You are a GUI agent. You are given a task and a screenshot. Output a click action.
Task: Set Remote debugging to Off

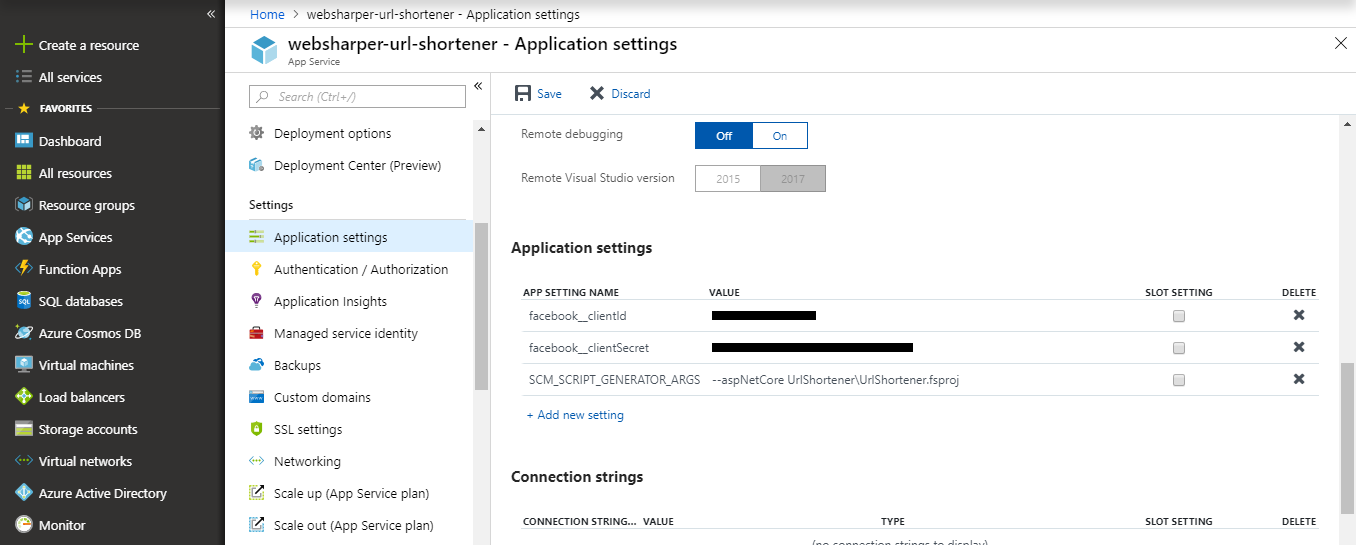tap(724, 136)
